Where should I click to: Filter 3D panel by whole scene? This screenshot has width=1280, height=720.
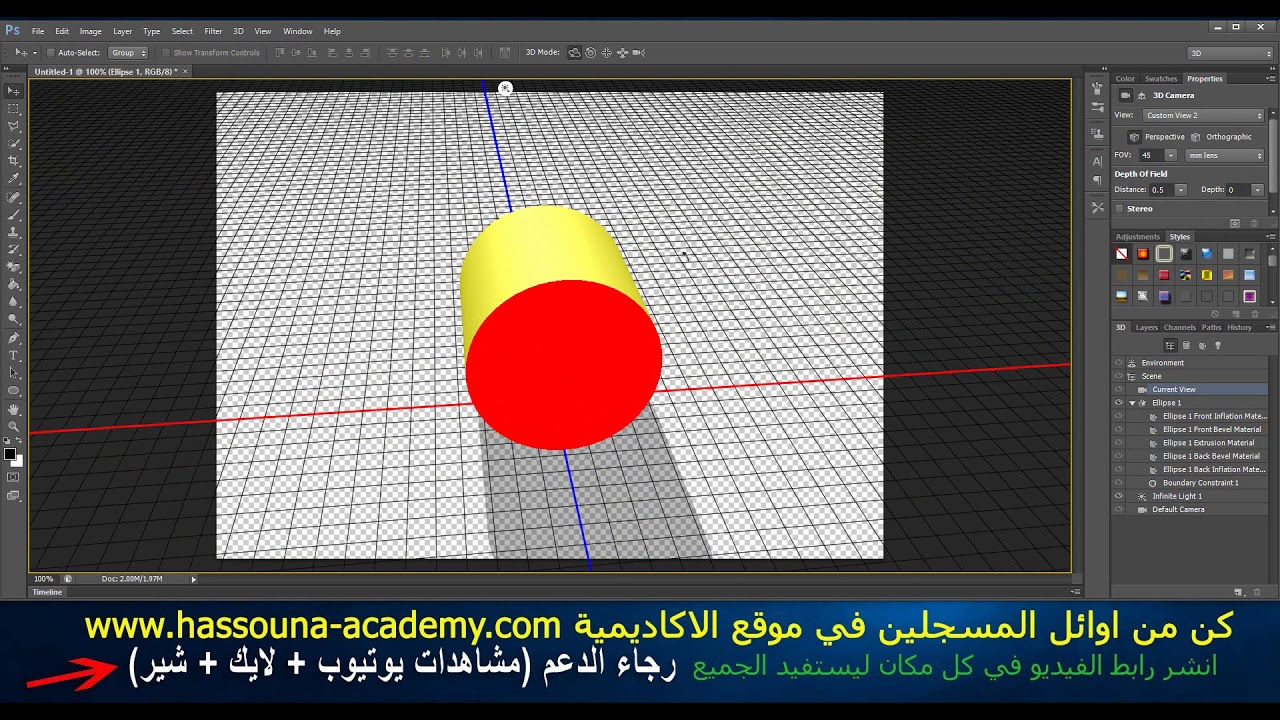[x=1170, y=345]
